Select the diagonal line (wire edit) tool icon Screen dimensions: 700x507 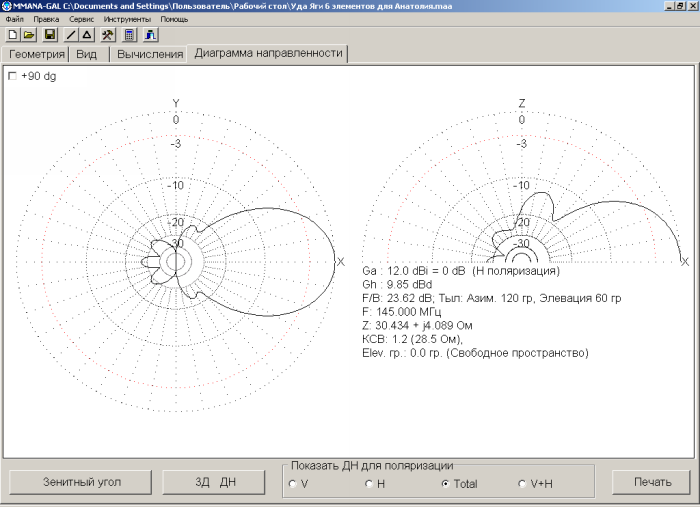click(x=71, y=35)
